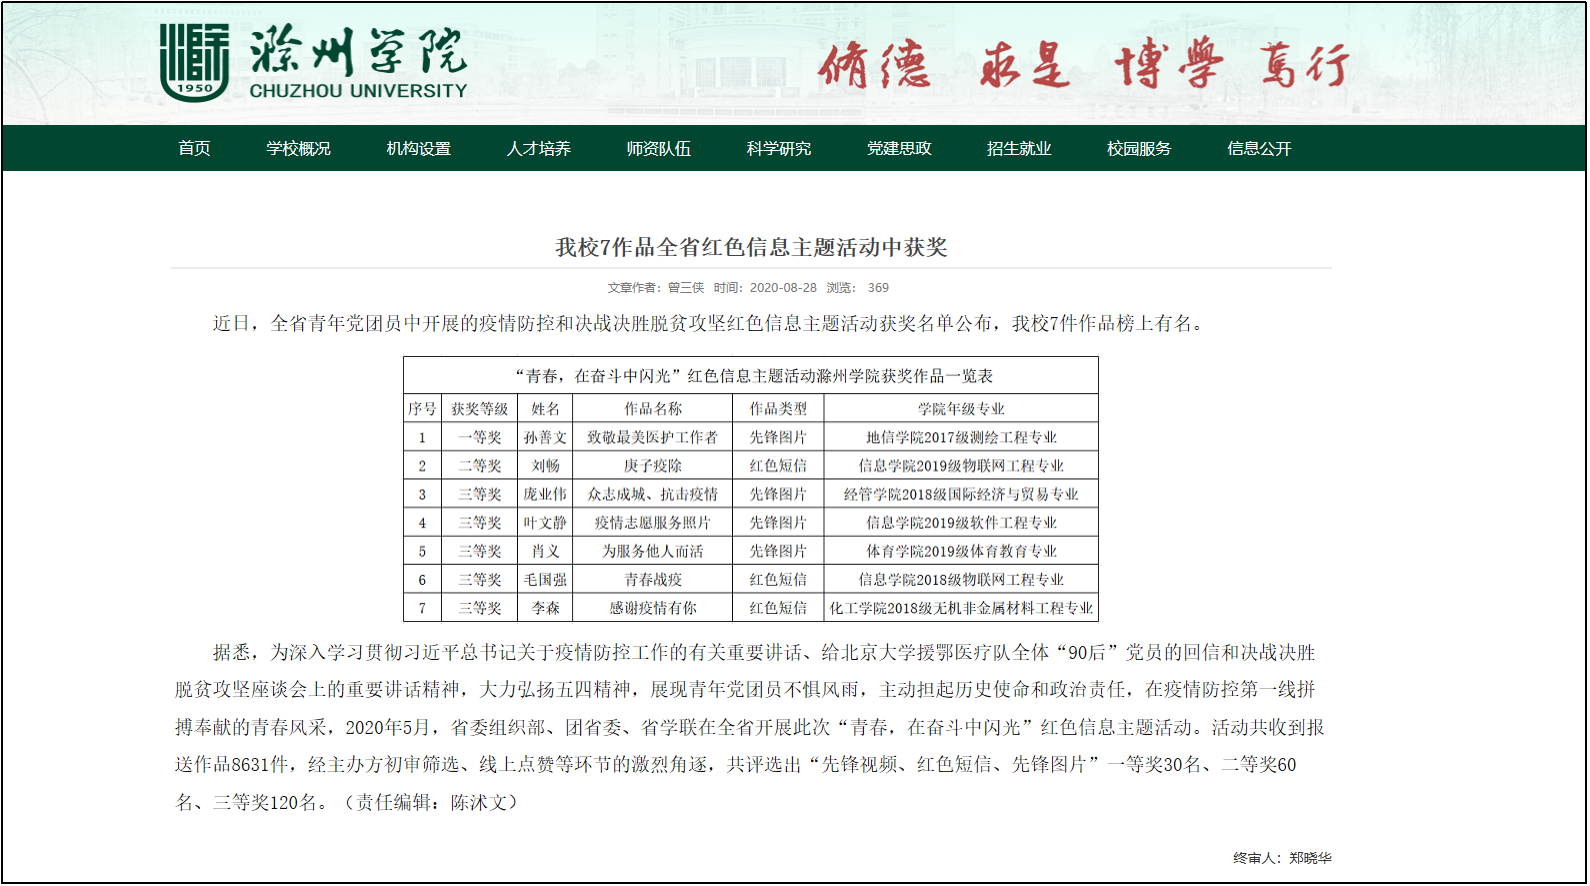Image resolution: width=1590 pixels, height=886 pixels.
Task: Click the 作品类型 column header
Action: [778, 409]
